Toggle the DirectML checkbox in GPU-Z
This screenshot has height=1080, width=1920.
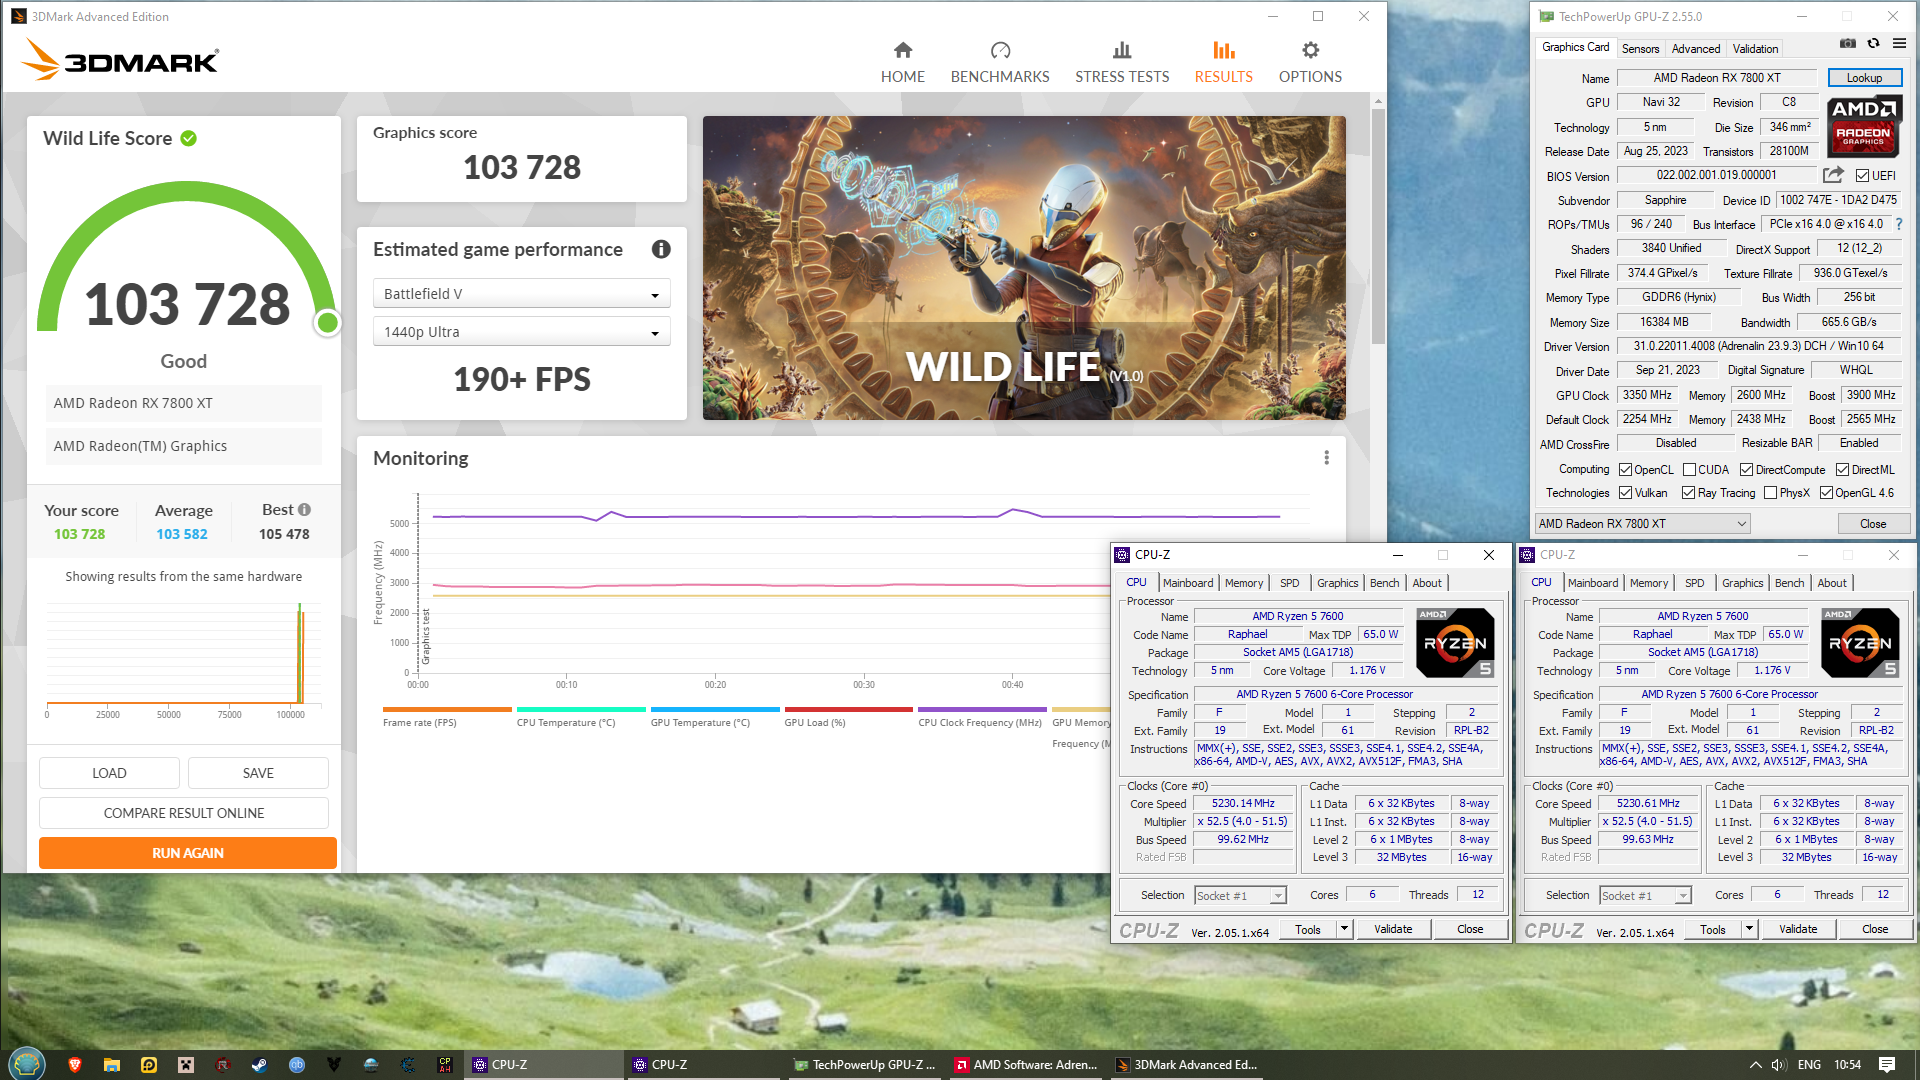pyautogui.click(x=1842, y=470)
